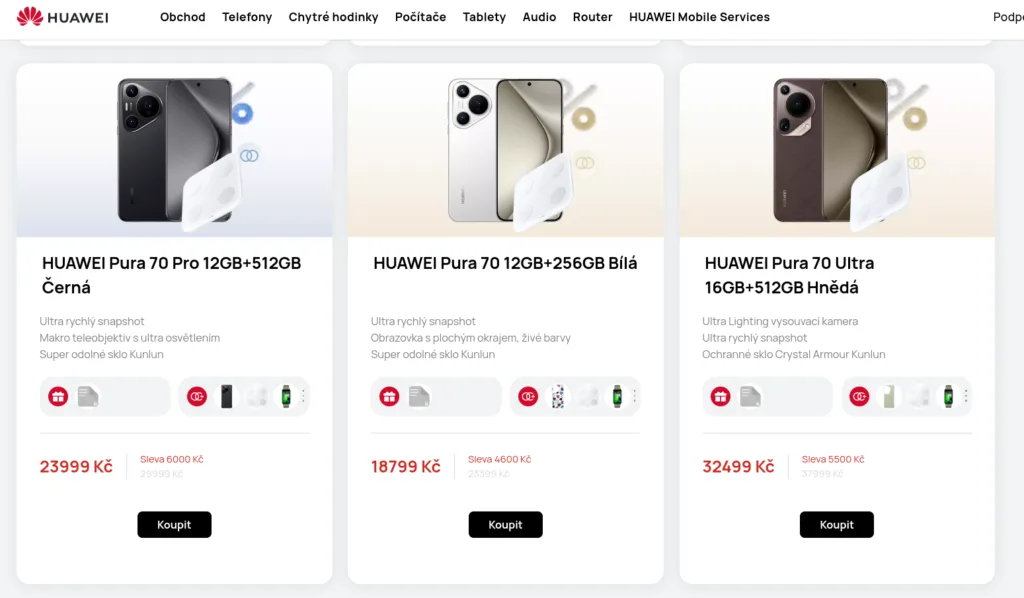Click red bundle icon on Pura 70 Pro card
This screenshot has width=1024, height=598.
click(197, 397)
